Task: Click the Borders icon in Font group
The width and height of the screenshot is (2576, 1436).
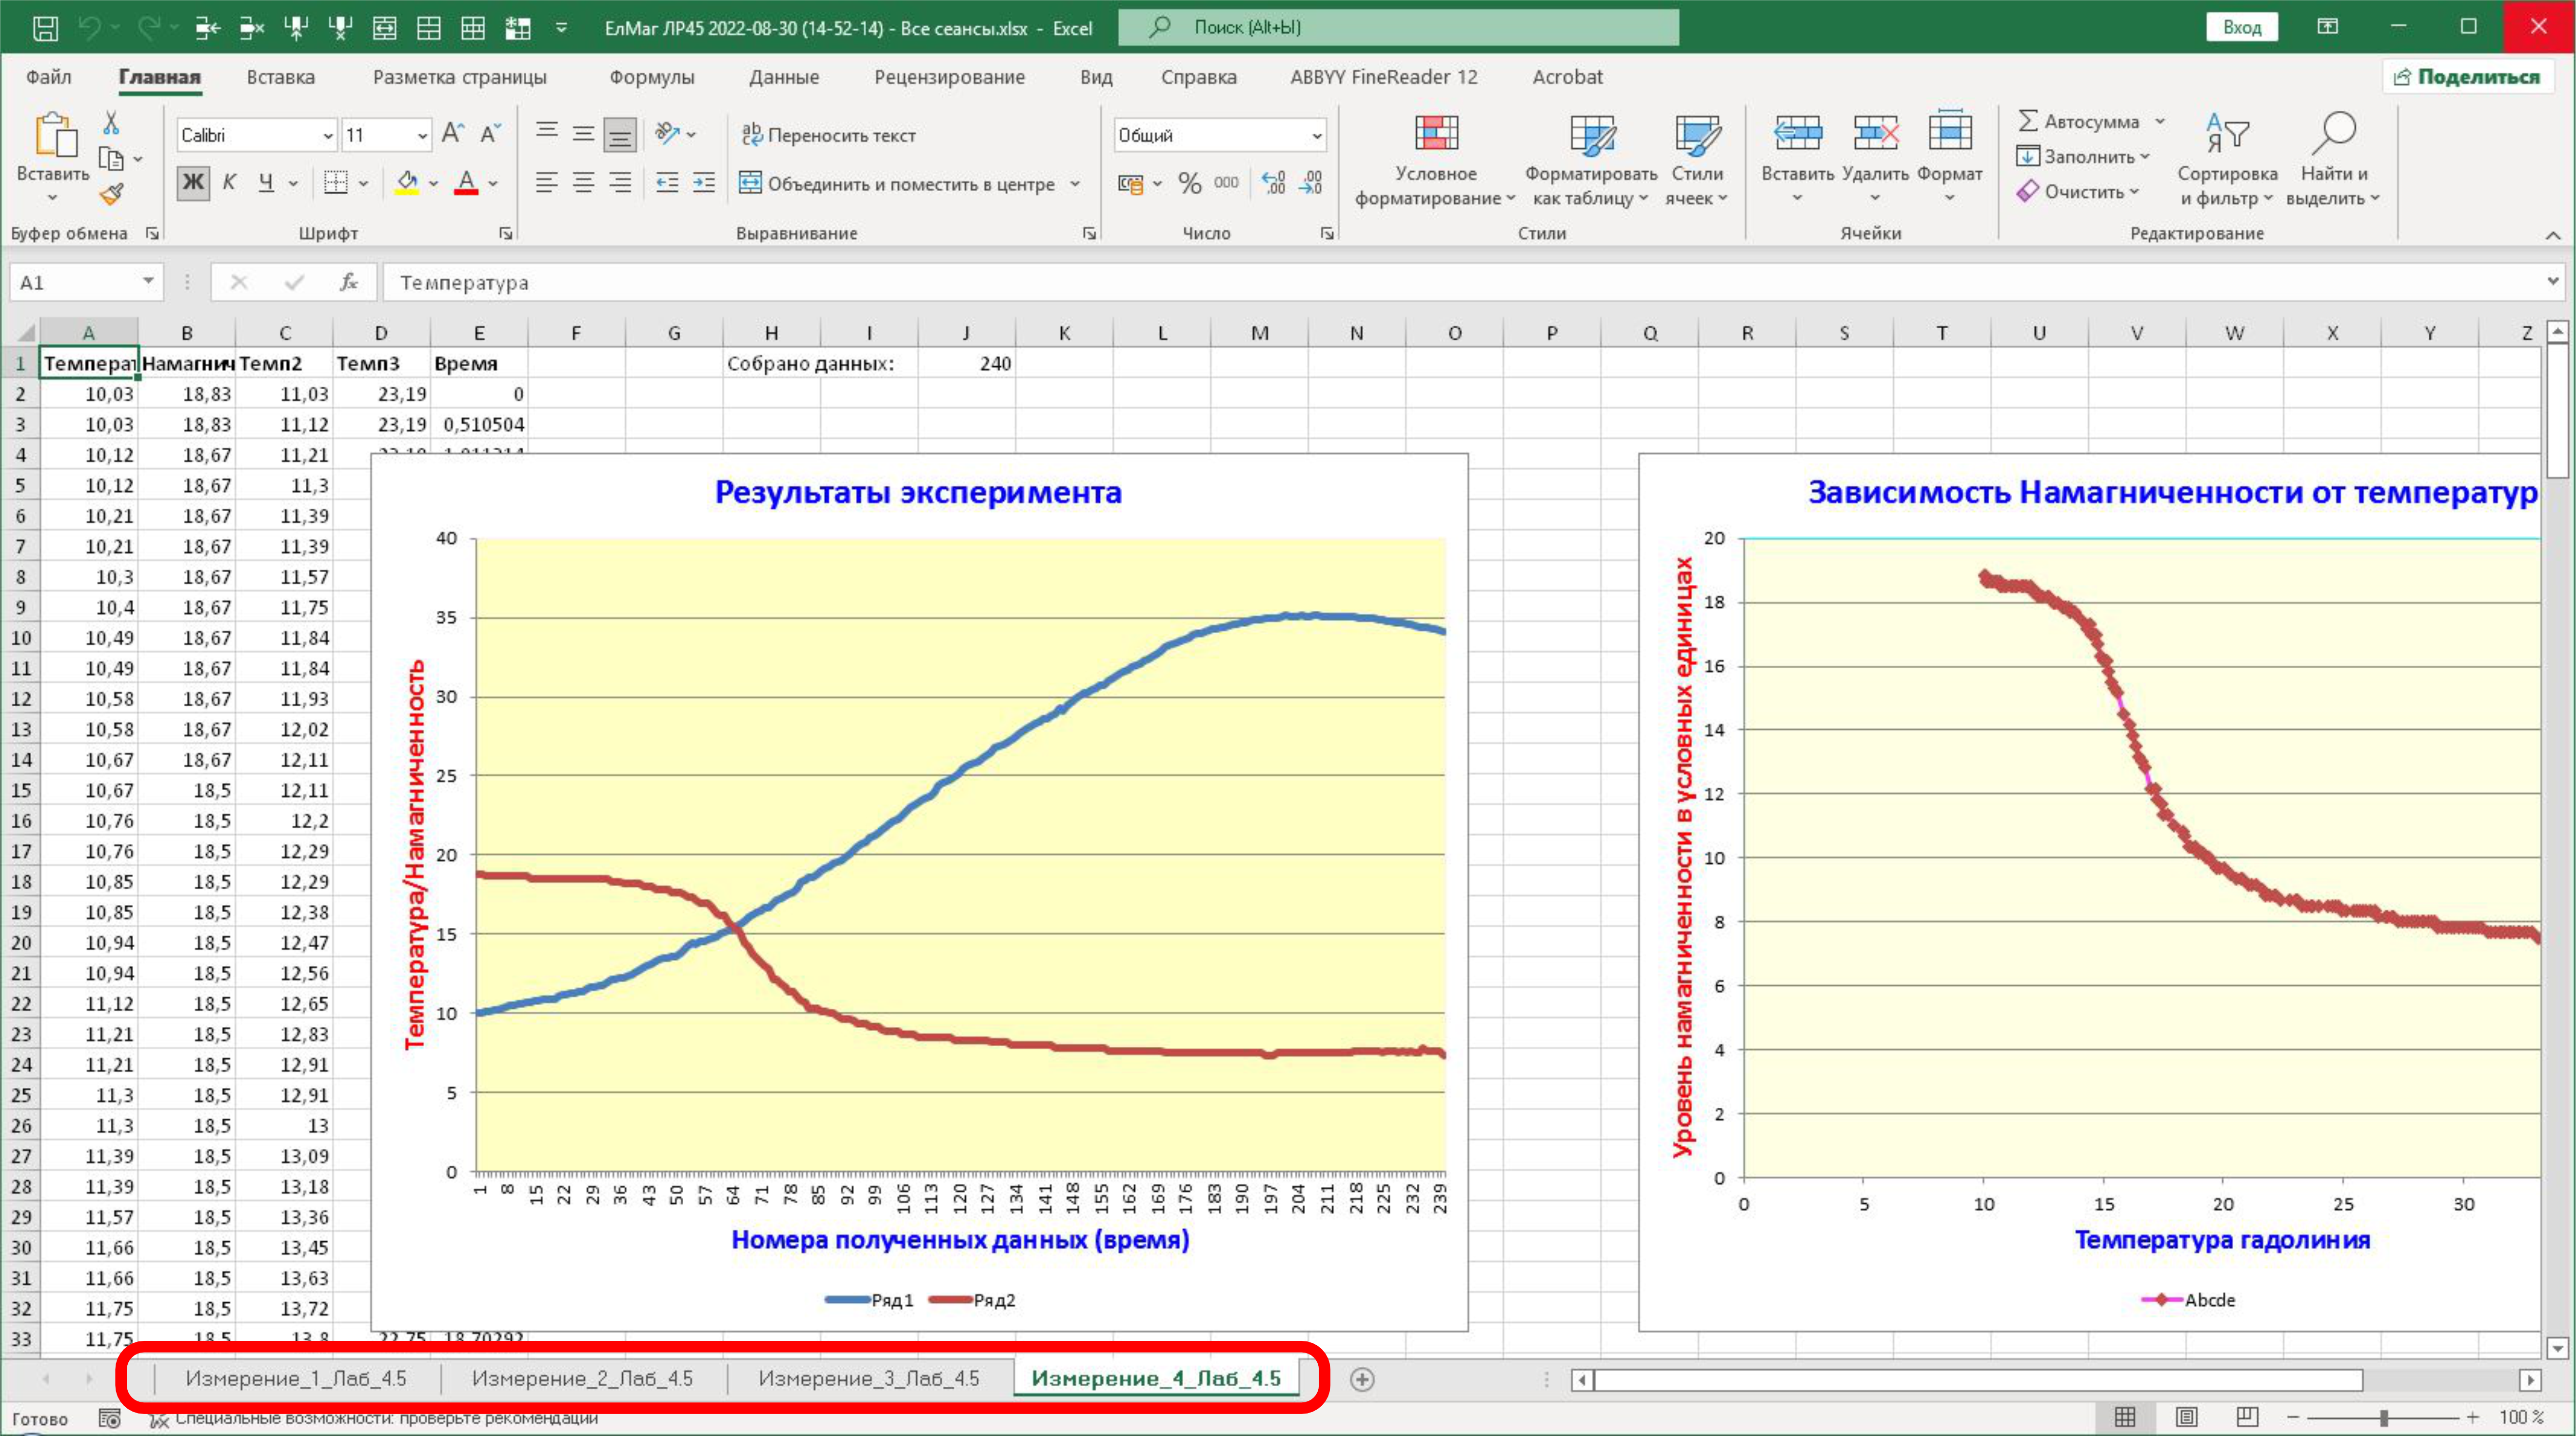Action: [336, 183]
